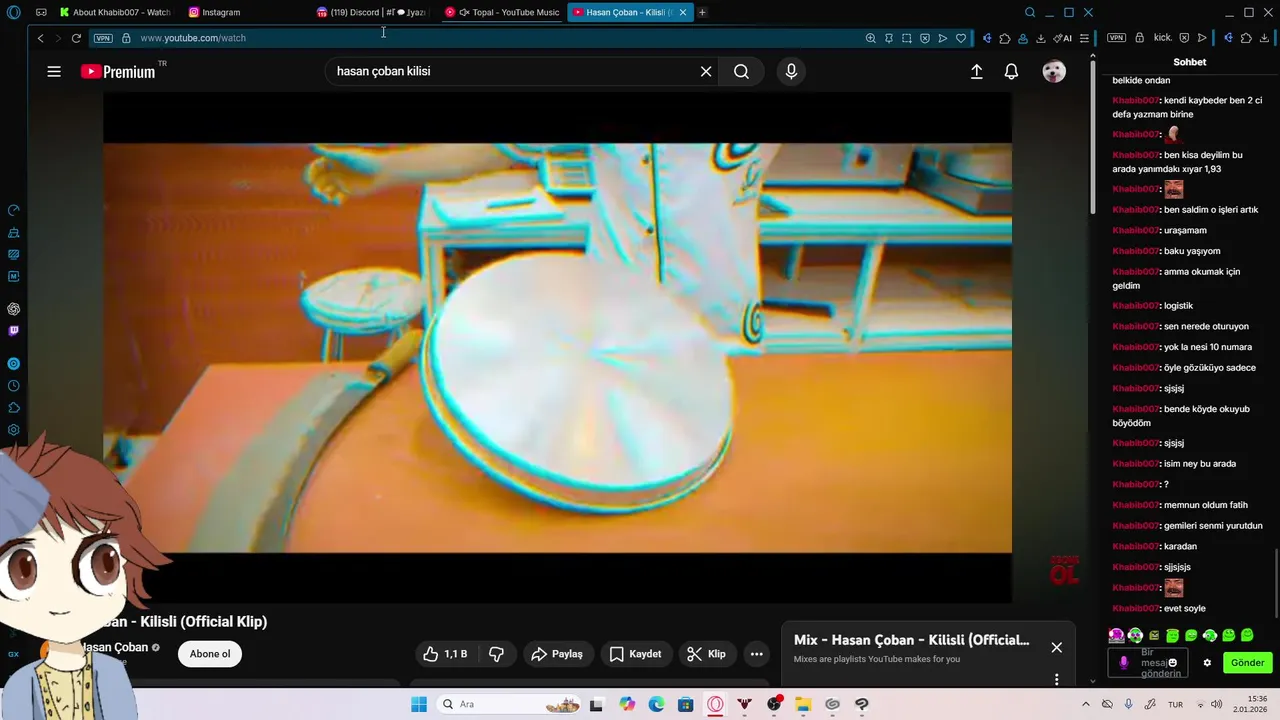Open history clock in the Opera sidebar
Screen dimensions: 1280x720
[x=13, y=386]
